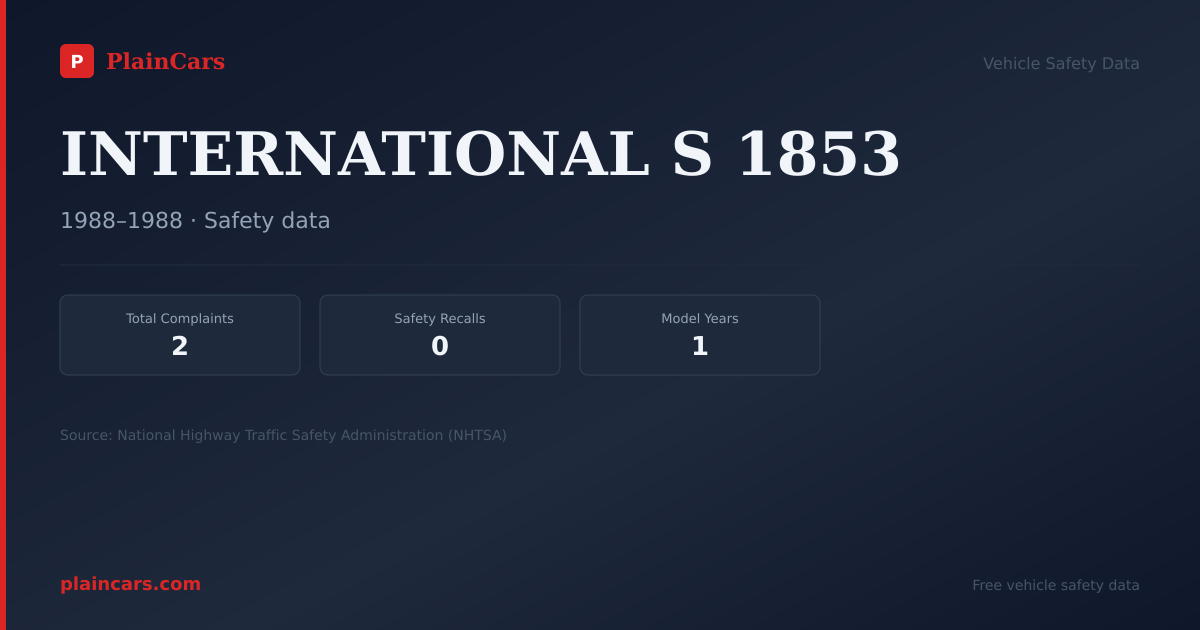
Task: Click the red PlainCars P logo icon
Action: coord(77,61)
